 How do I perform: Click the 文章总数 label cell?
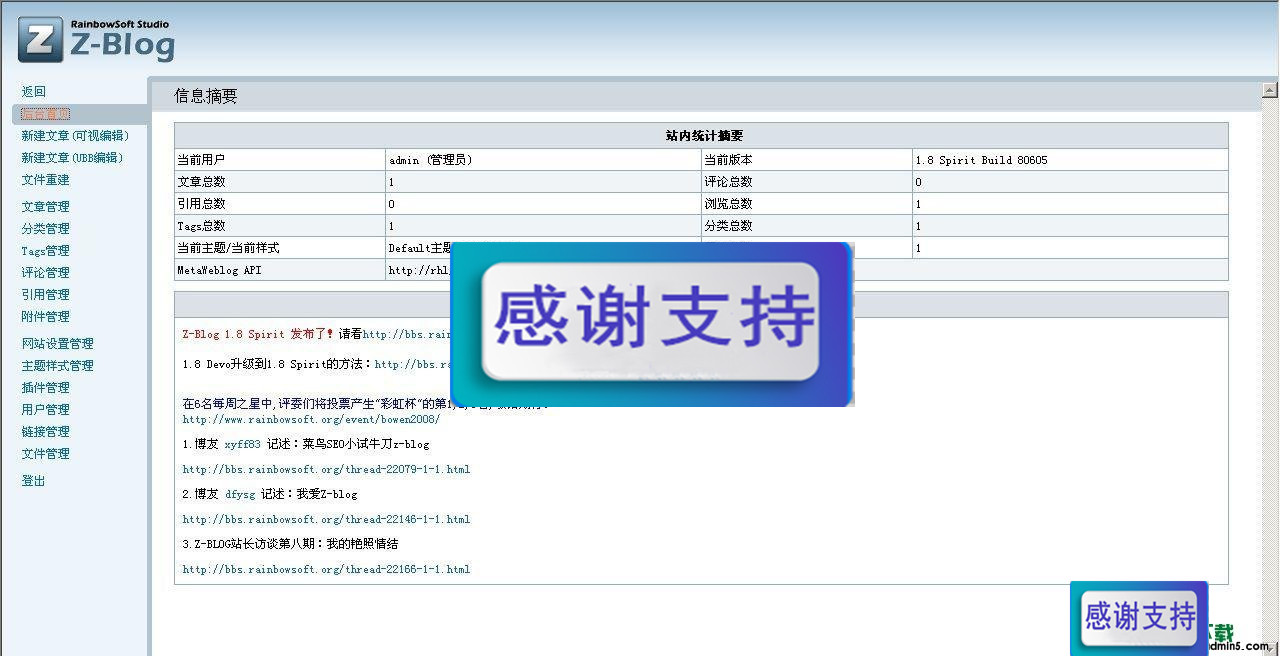tap(280, 182)
